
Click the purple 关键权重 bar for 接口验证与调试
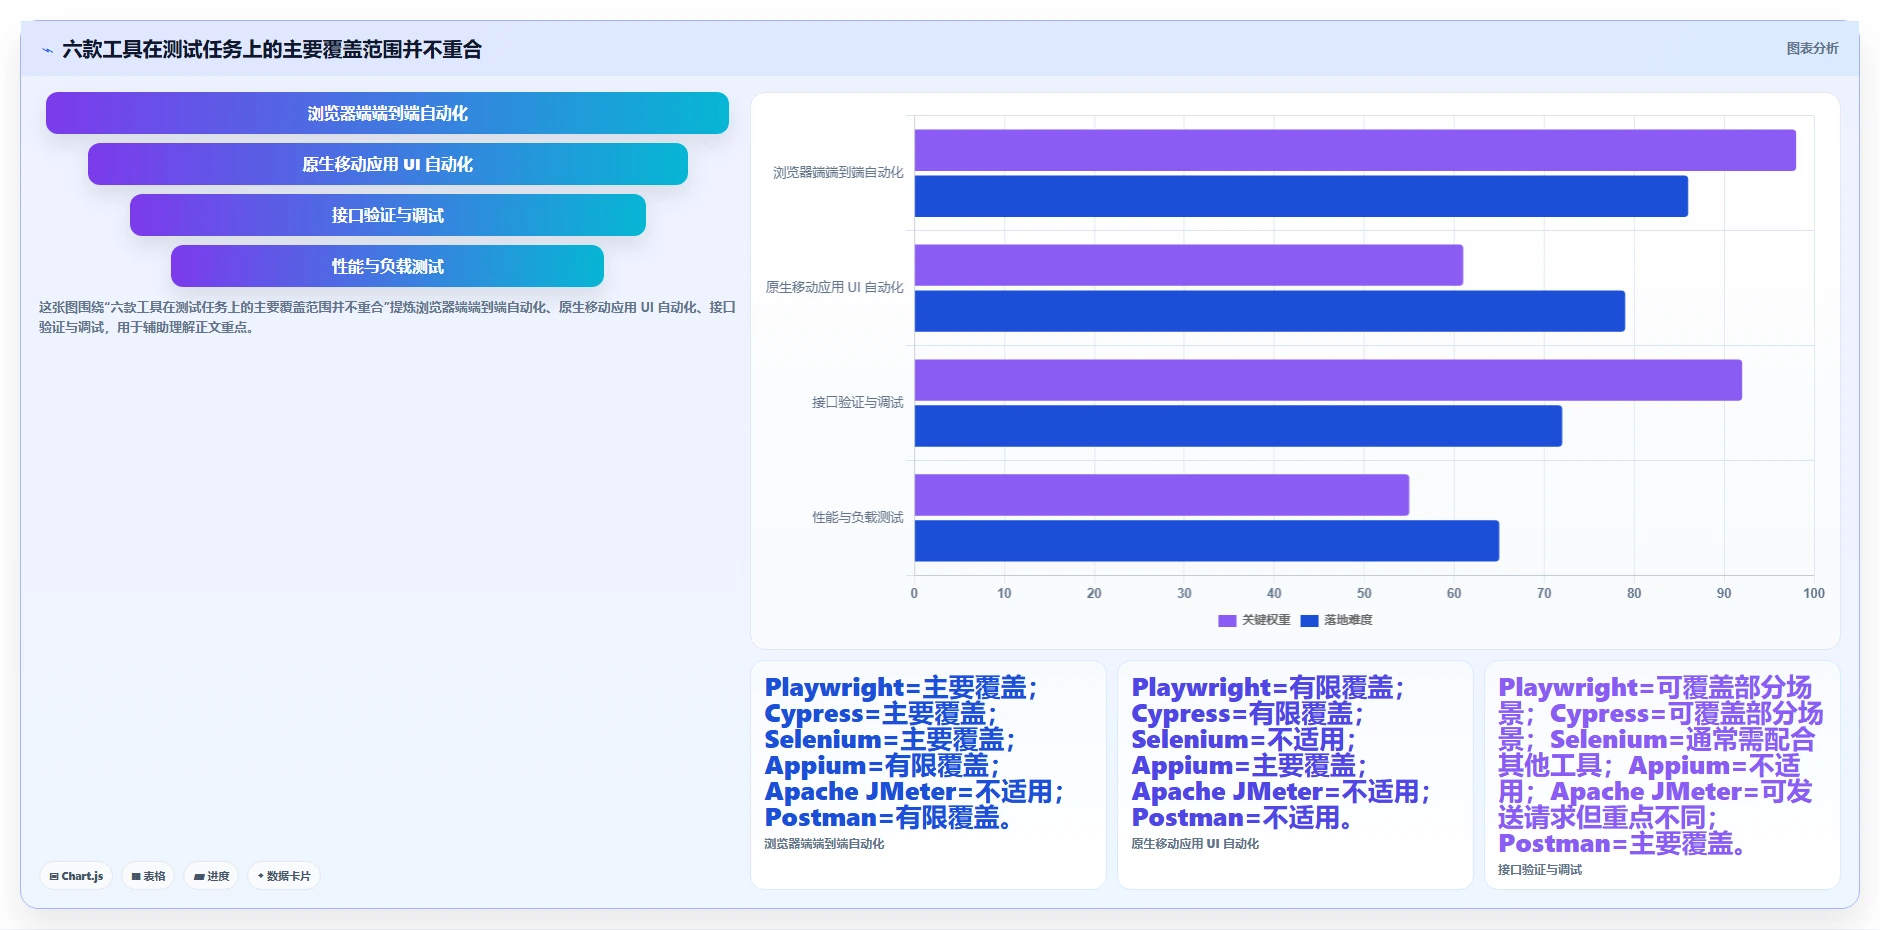coord(1328,380)
